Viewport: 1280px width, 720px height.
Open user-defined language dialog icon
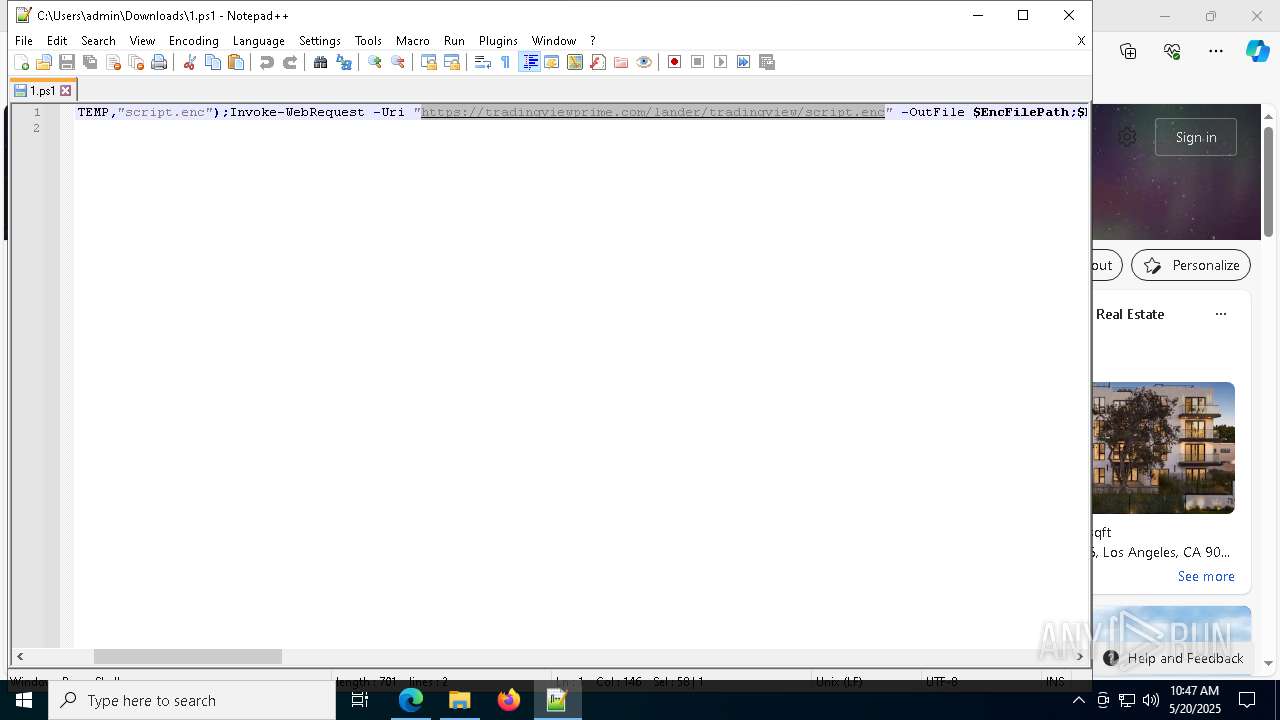click(551, 62)
